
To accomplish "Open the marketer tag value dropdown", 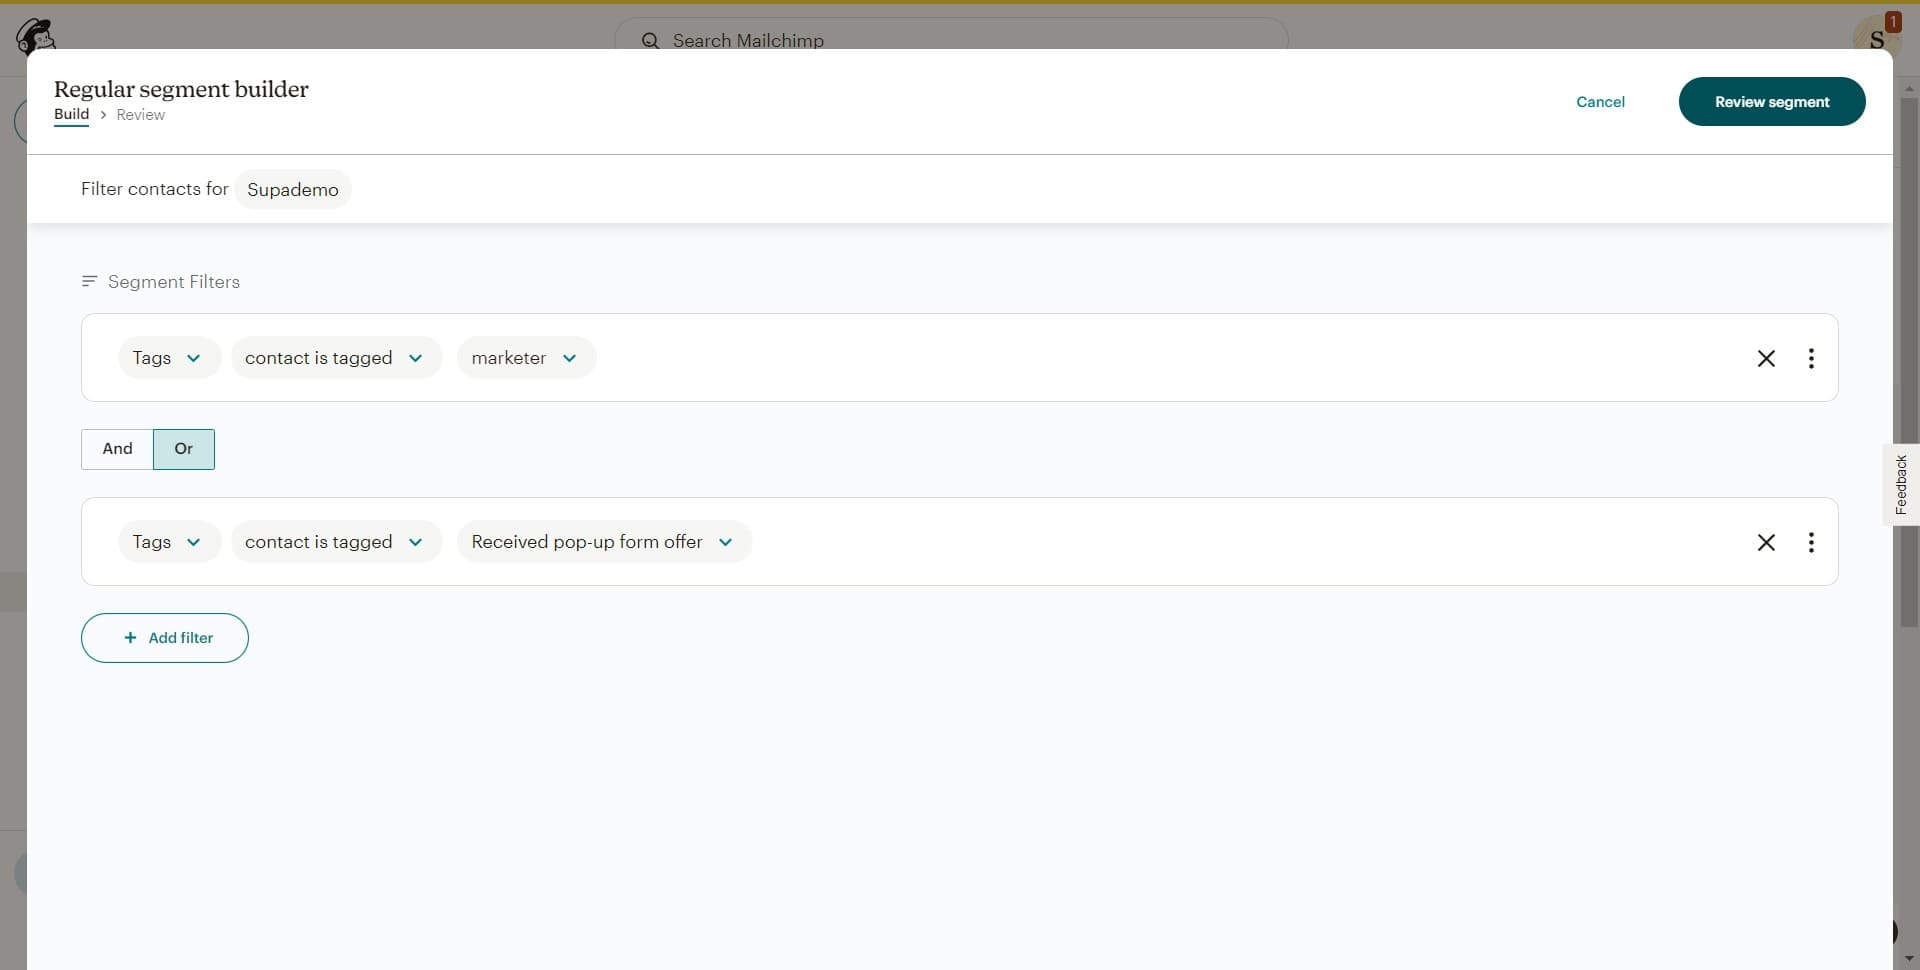I will (x=525, y=358).
